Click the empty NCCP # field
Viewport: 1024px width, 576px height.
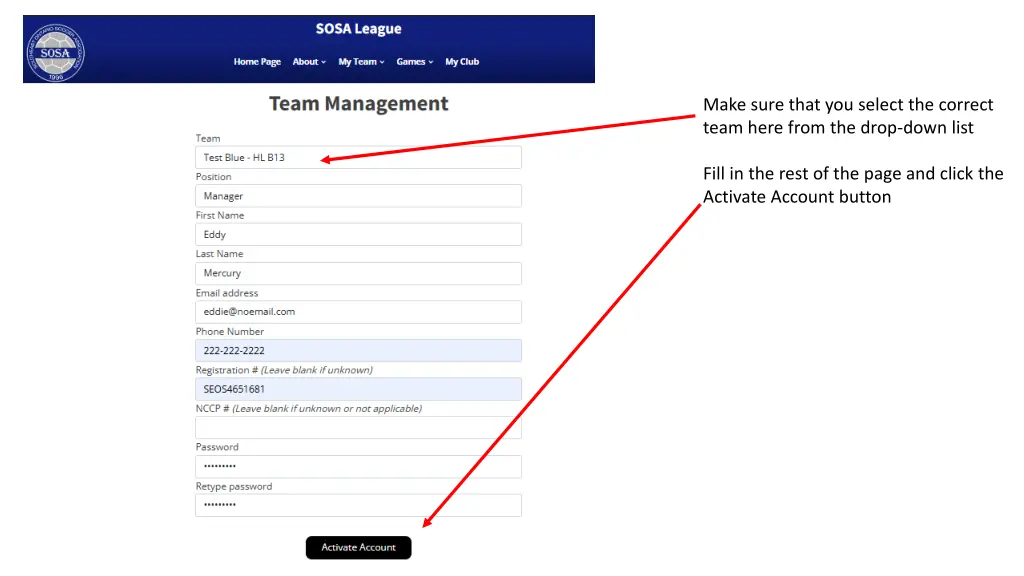tap(358, 428)
